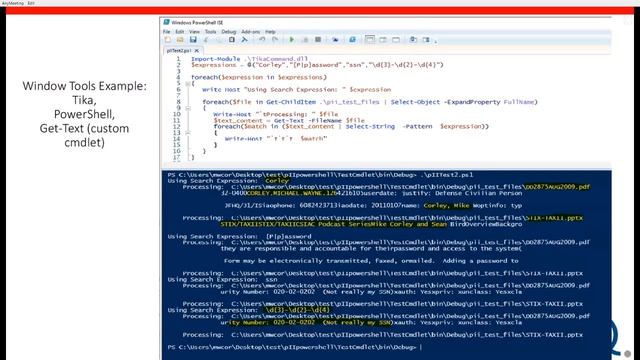Save the script with the floppy disk icon
640x360 pixels.
[x=193, y=40]
